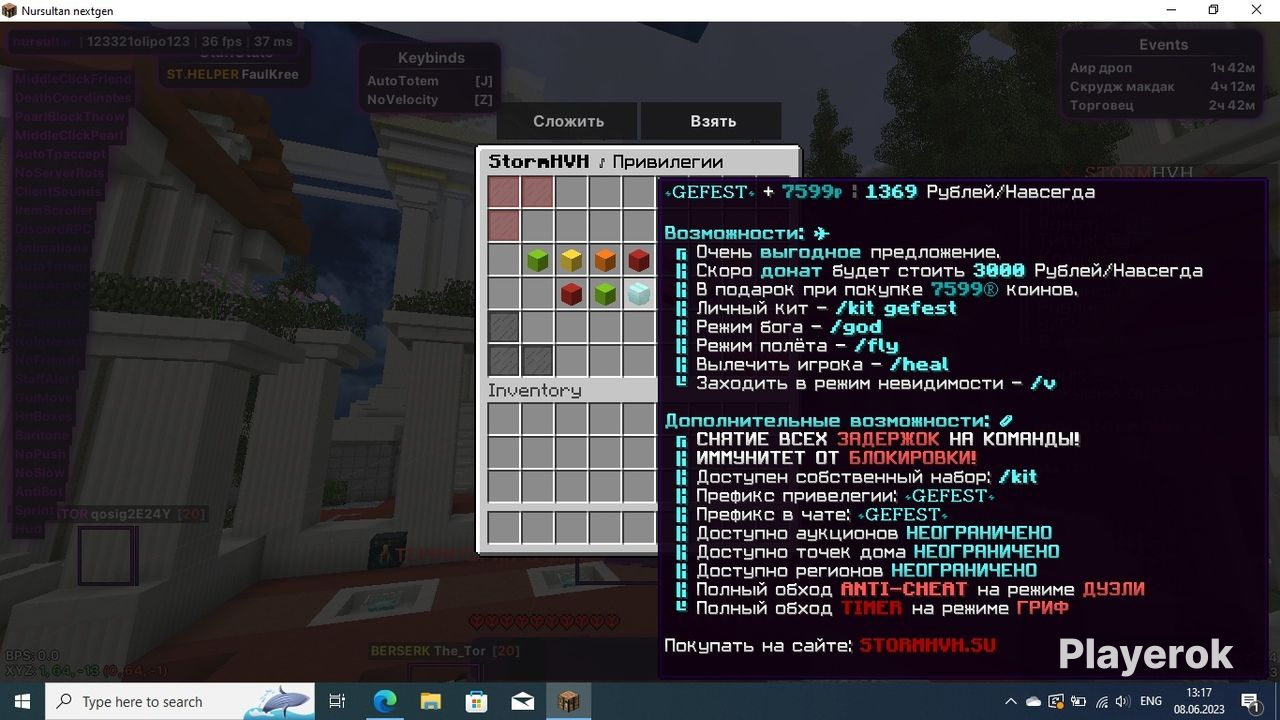Click the Скрудж макдак event row
Viewport: 1280px width, 720px height.
1162,87
